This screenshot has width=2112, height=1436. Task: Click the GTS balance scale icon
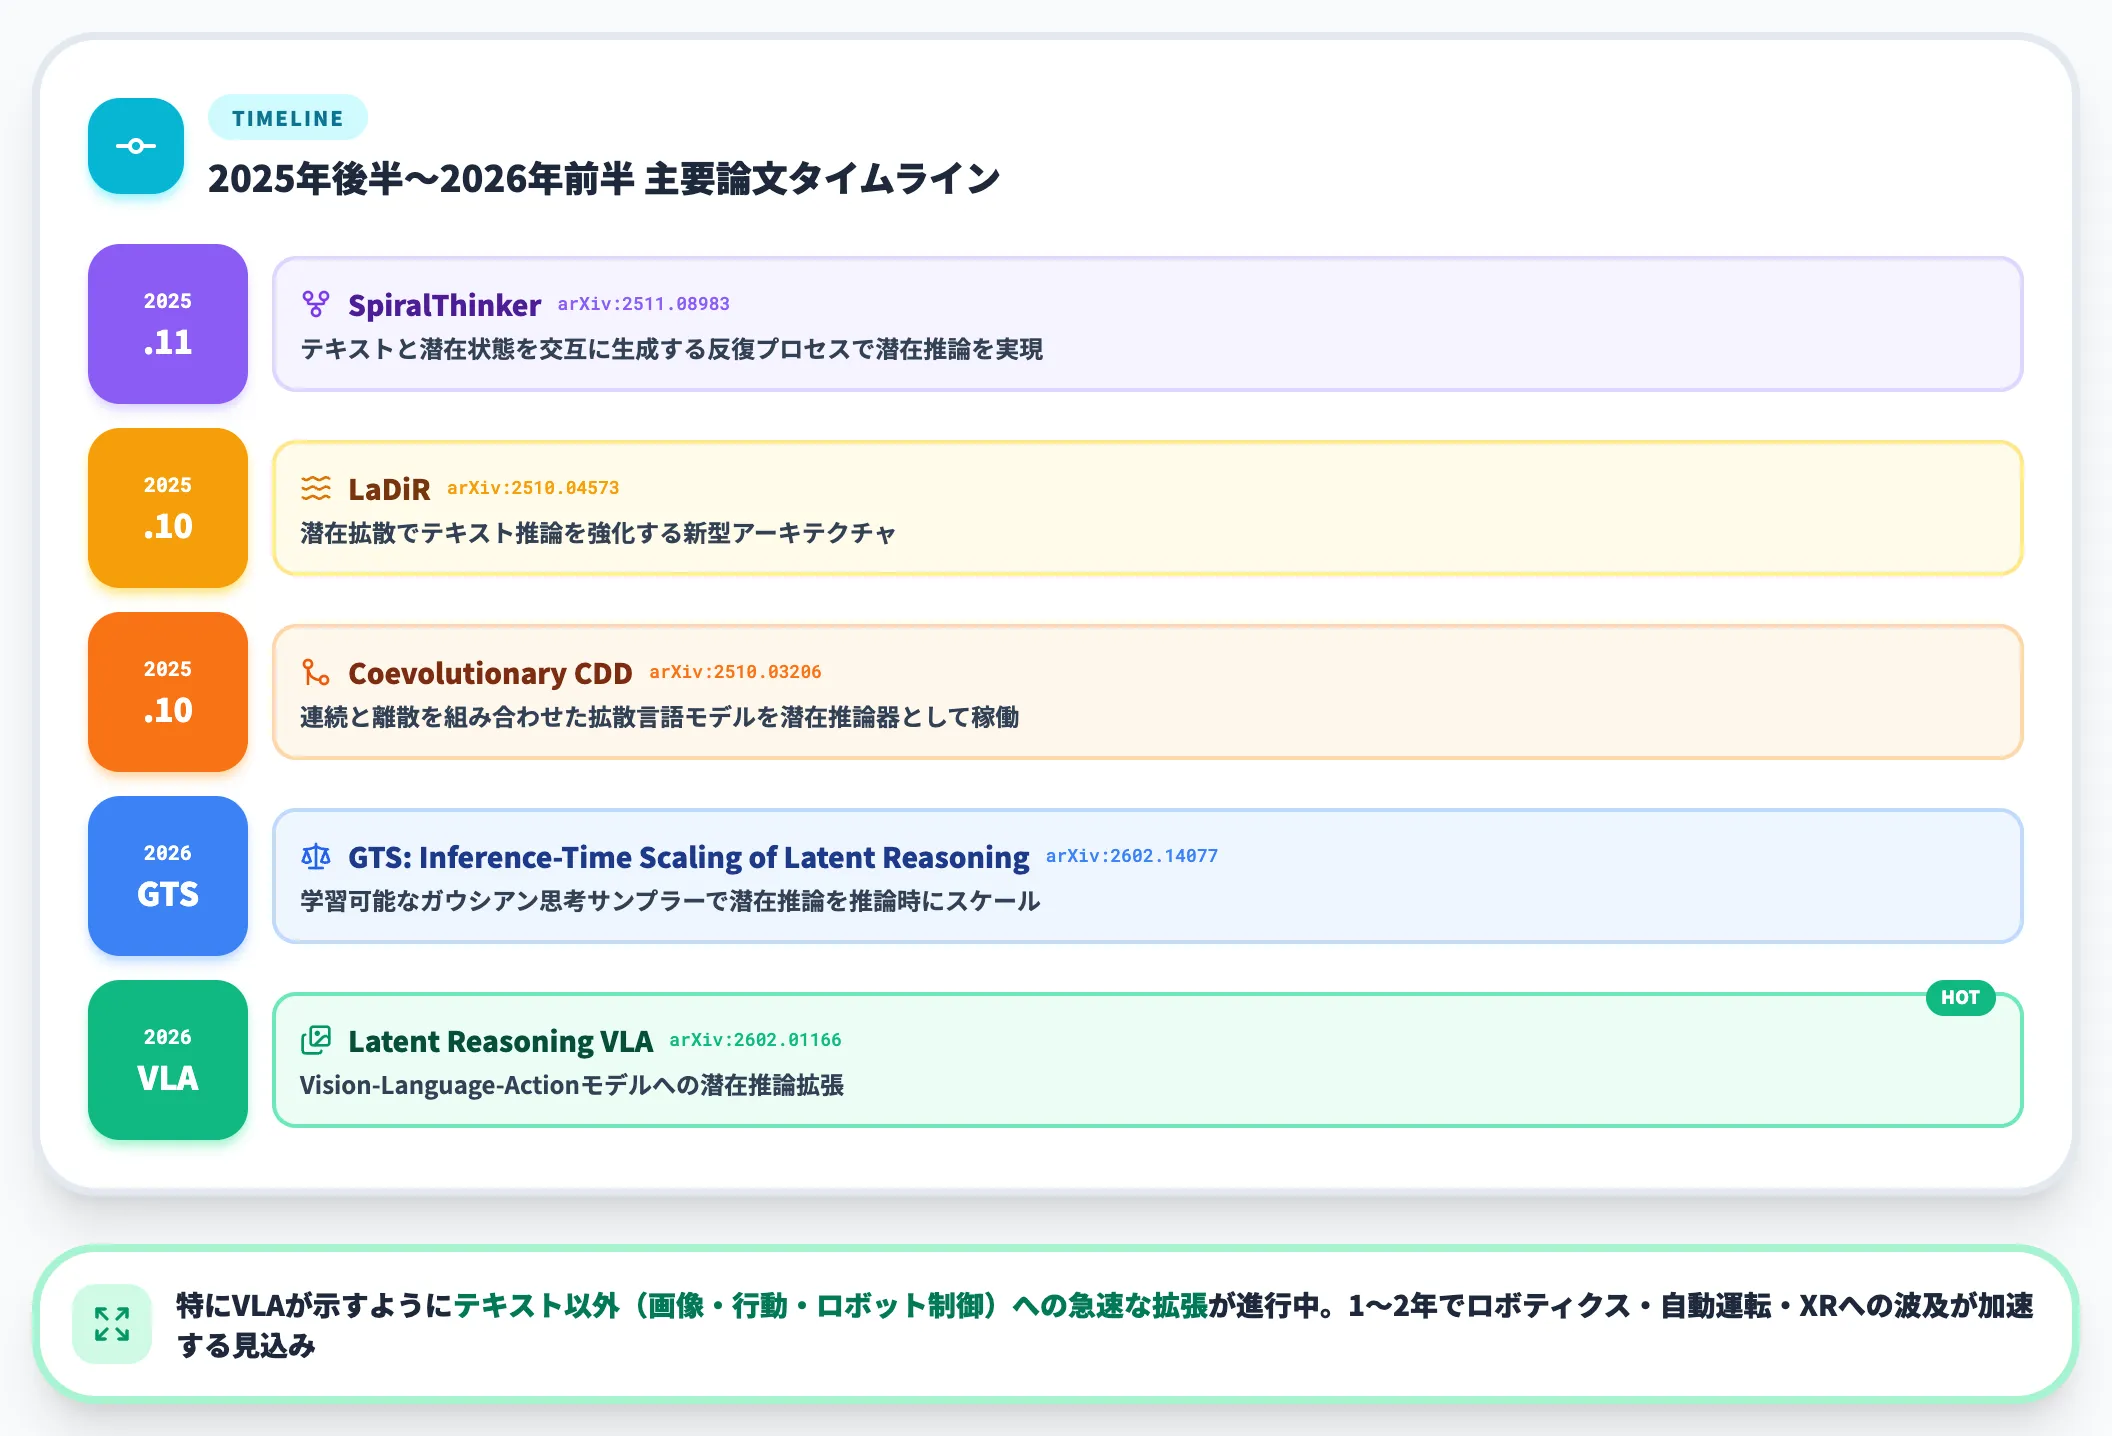tap(316, 856)
